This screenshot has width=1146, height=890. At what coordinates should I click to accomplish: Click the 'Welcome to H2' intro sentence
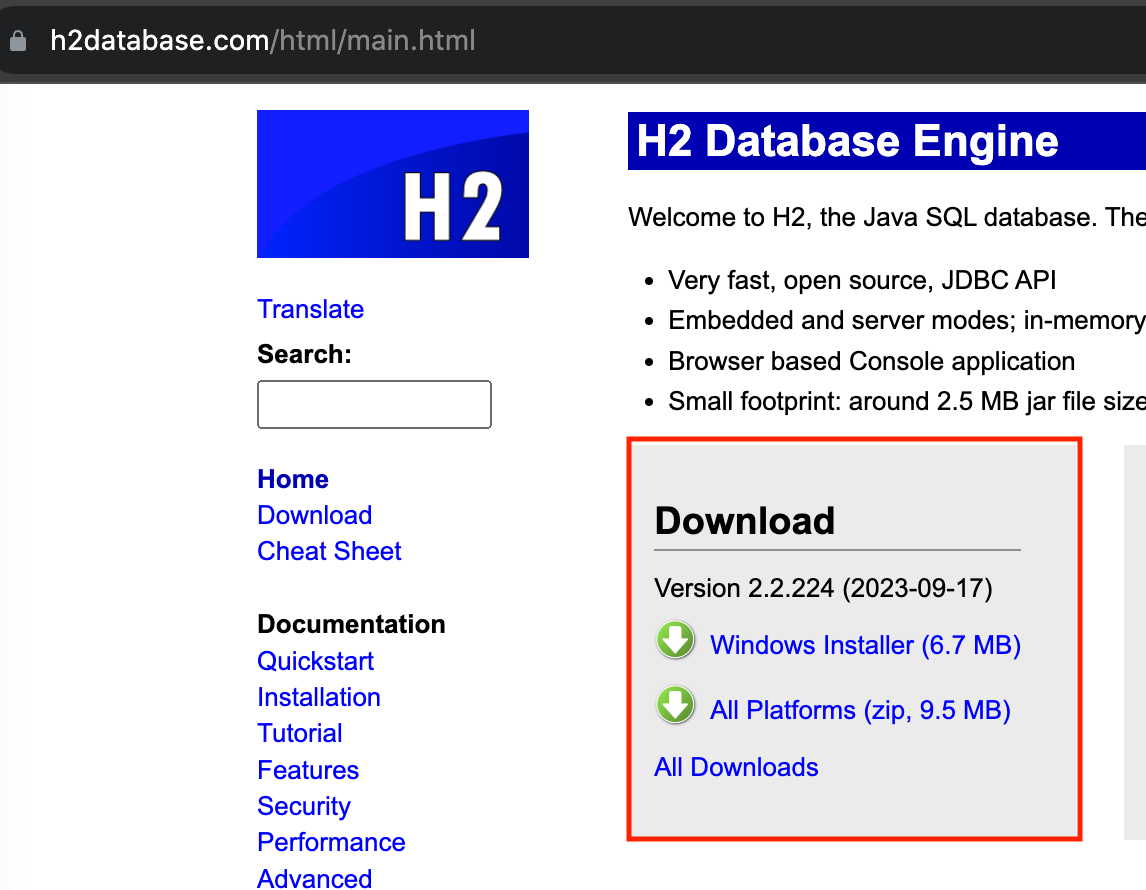pos(887,217)
